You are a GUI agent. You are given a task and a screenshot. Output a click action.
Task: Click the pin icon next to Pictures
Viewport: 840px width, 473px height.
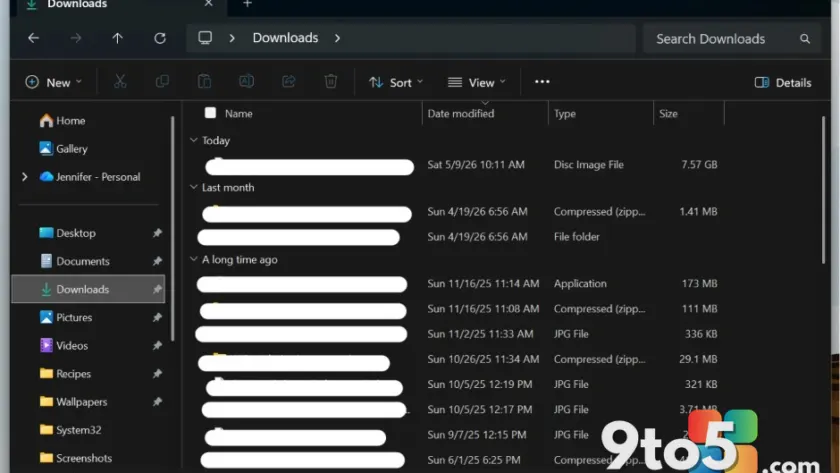(157, 317)
